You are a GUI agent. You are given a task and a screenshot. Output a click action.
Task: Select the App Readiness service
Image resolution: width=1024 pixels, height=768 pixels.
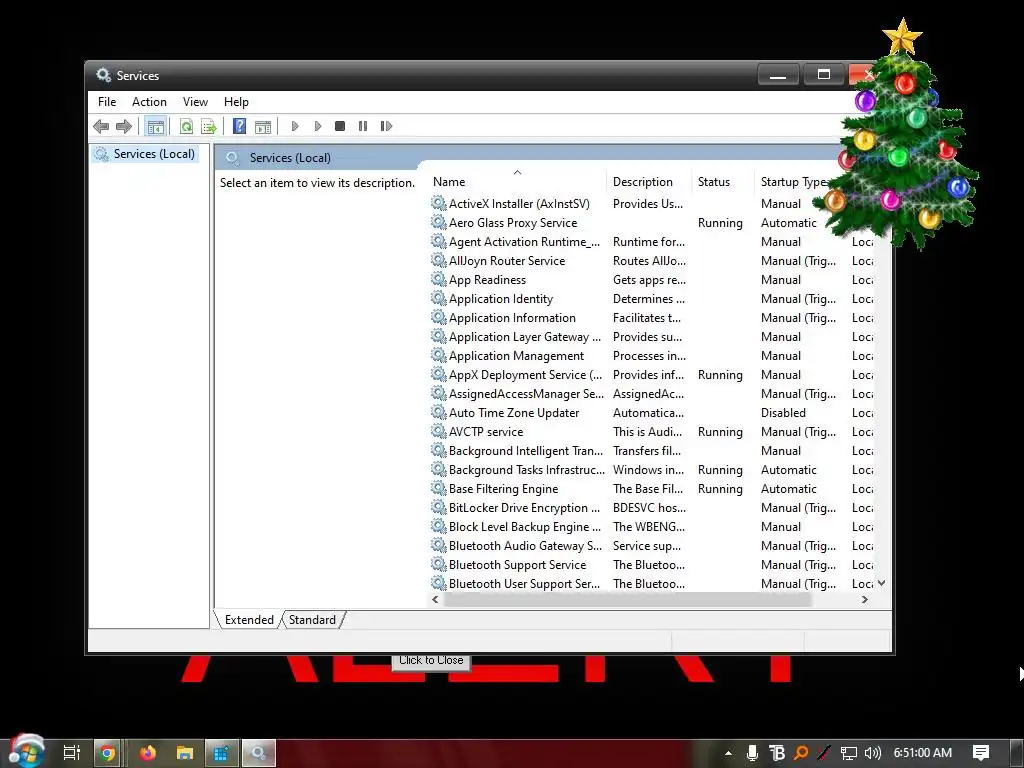[x=652, y=280]
